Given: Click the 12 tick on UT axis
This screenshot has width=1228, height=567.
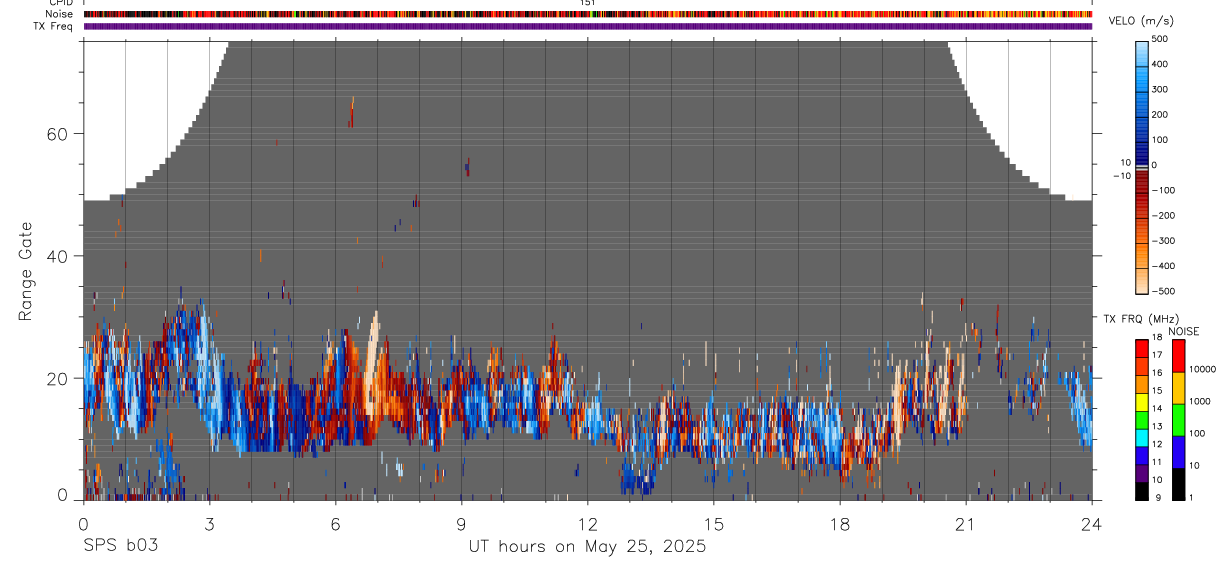Looking at the screenshot, I should point(588,523).
